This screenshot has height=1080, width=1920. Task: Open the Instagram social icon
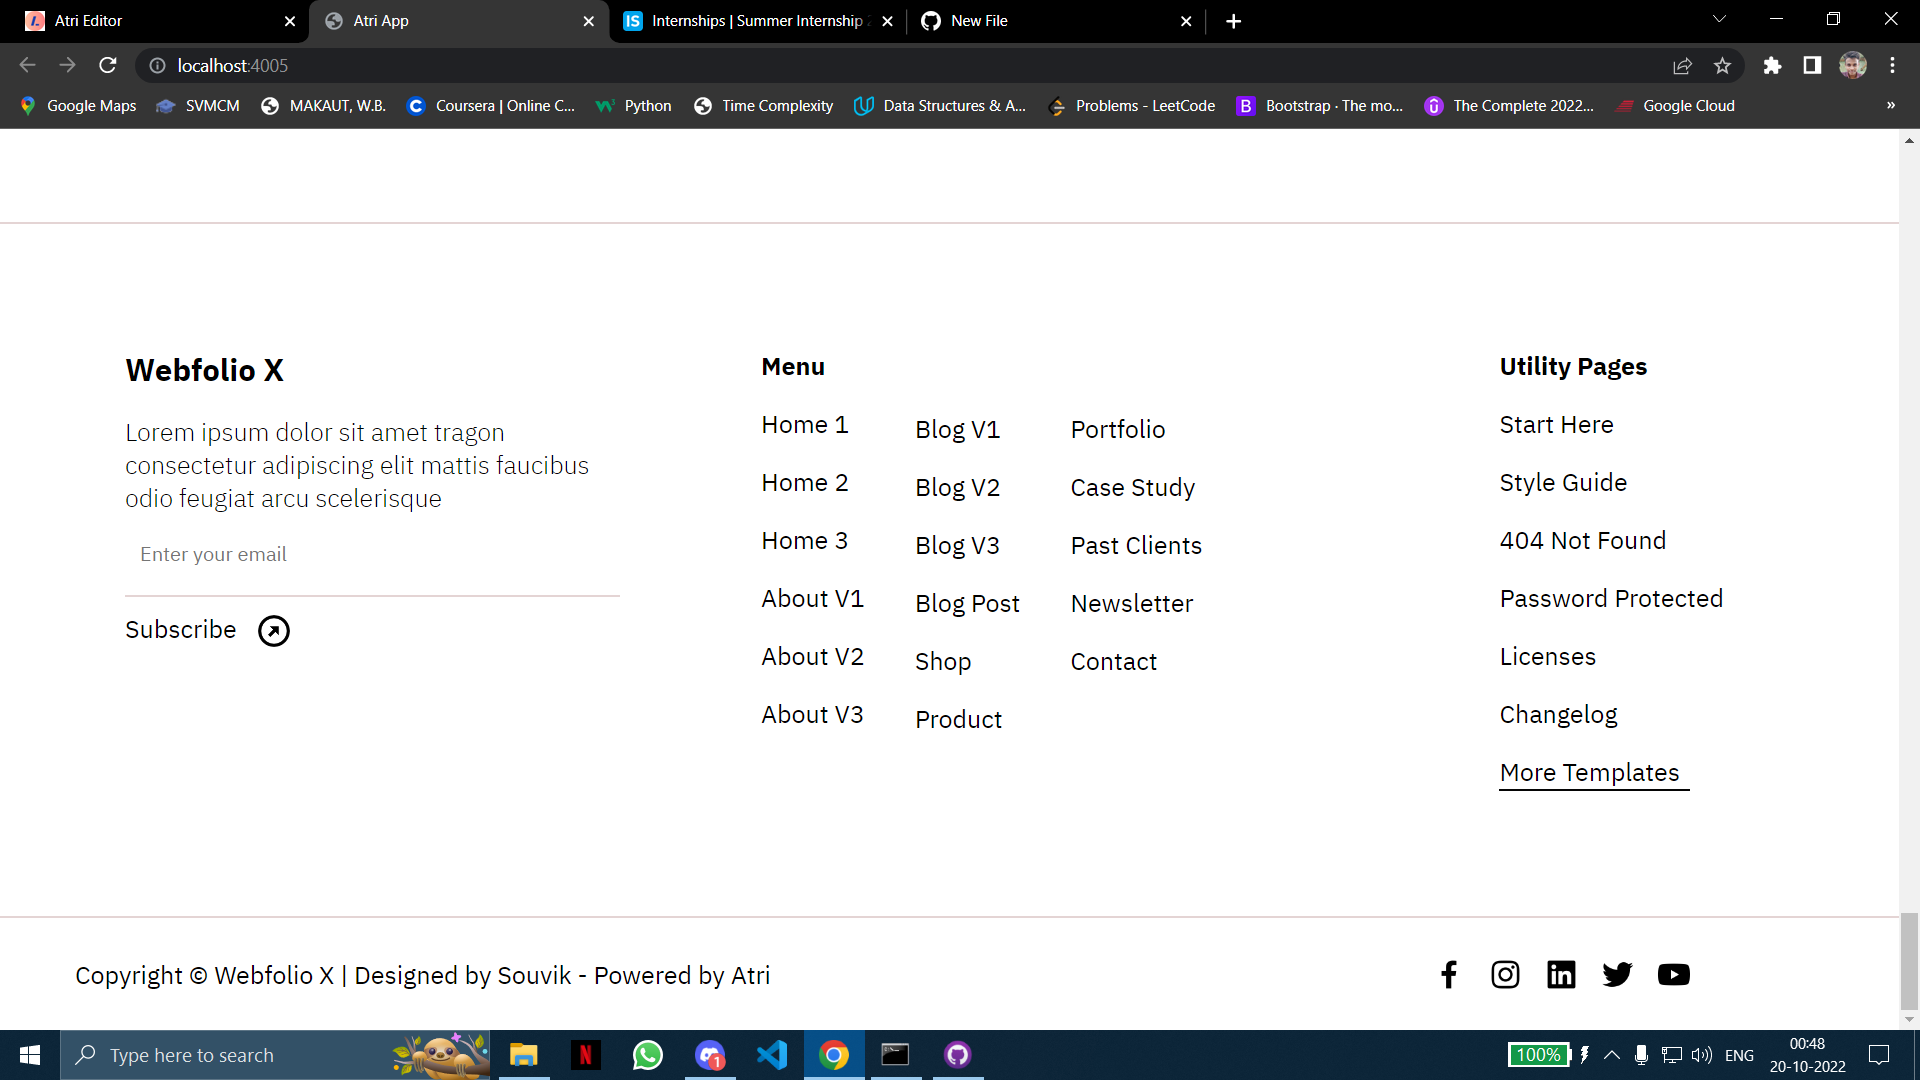[1505, 974]
